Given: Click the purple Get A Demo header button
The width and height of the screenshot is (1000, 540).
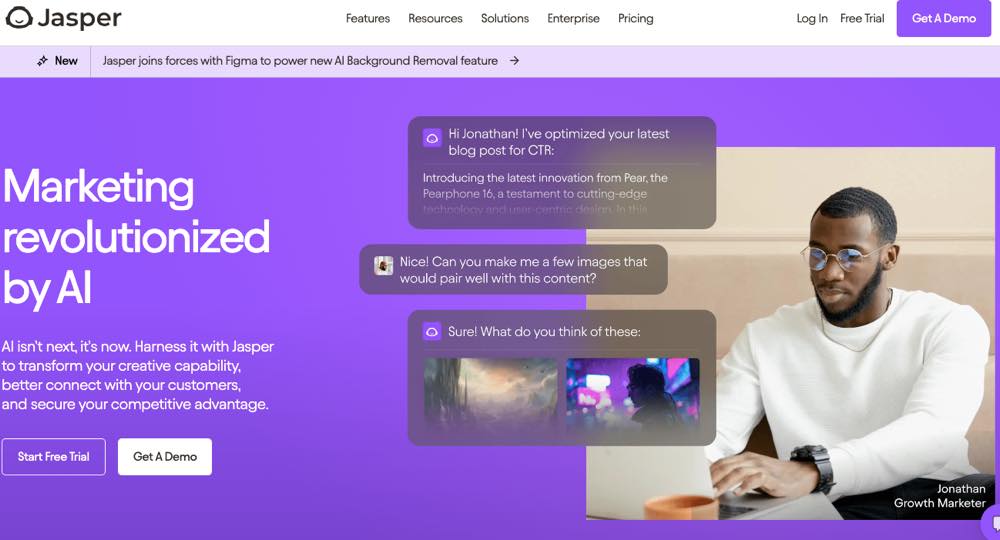Looking at the screenshot, I should click(x=943, y=18).
